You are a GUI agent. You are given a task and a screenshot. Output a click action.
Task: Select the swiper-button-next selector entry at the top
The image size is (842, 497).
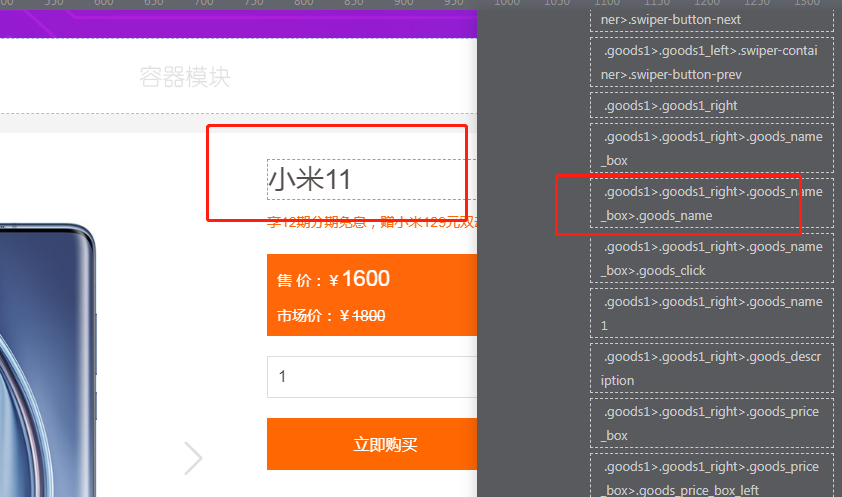tap(712, 20)
